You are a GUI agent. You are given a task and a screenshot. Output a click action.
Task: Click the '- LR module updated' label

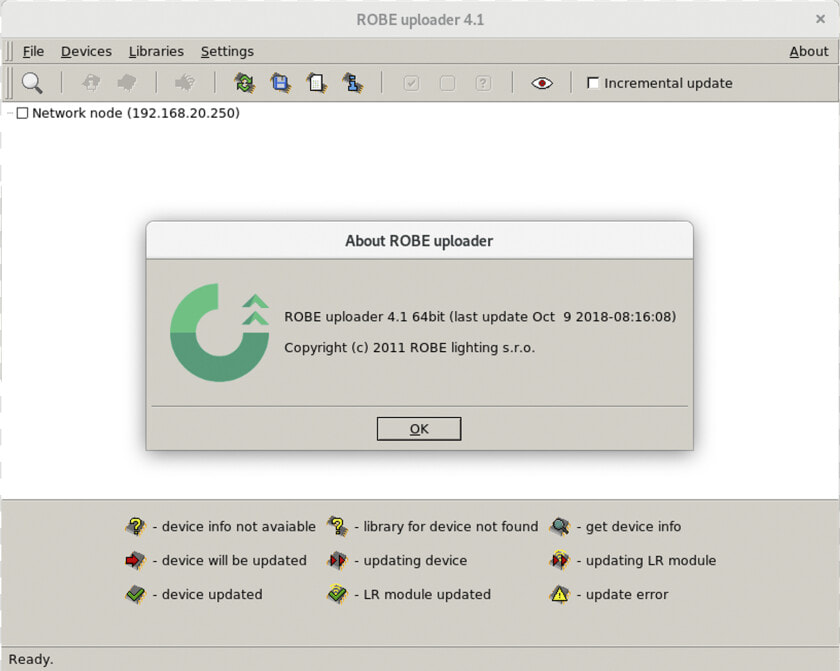pos(423,594)
